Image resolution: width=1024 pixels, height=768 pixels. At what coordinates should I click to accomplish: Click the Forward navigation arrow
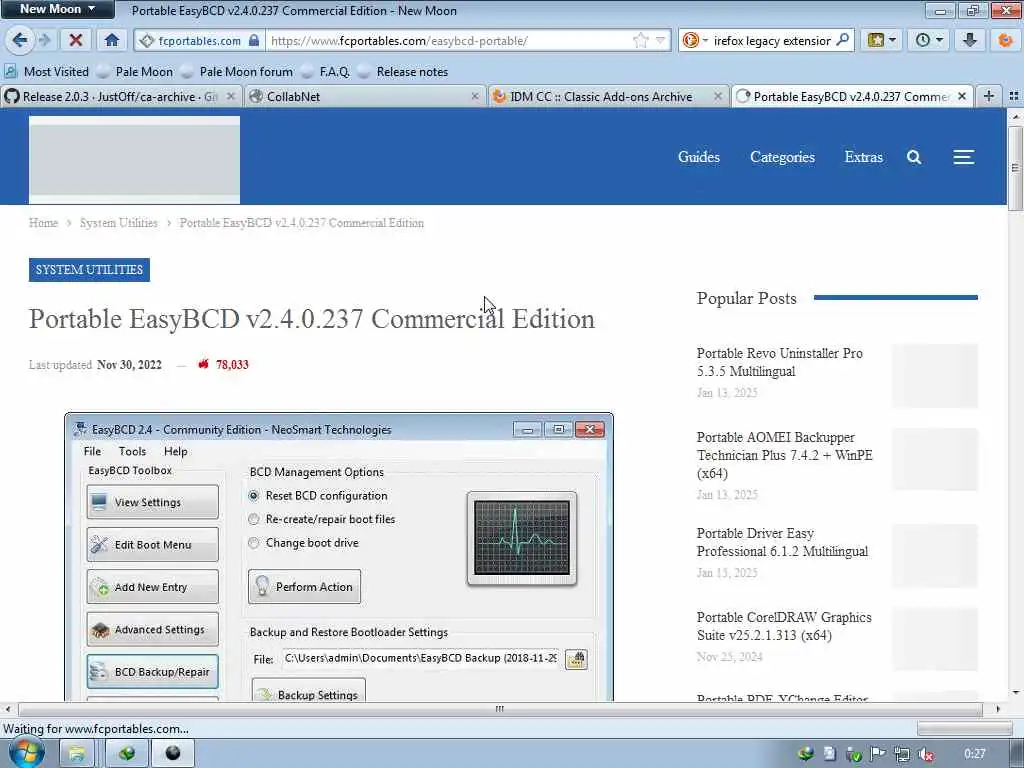point(44,40)
